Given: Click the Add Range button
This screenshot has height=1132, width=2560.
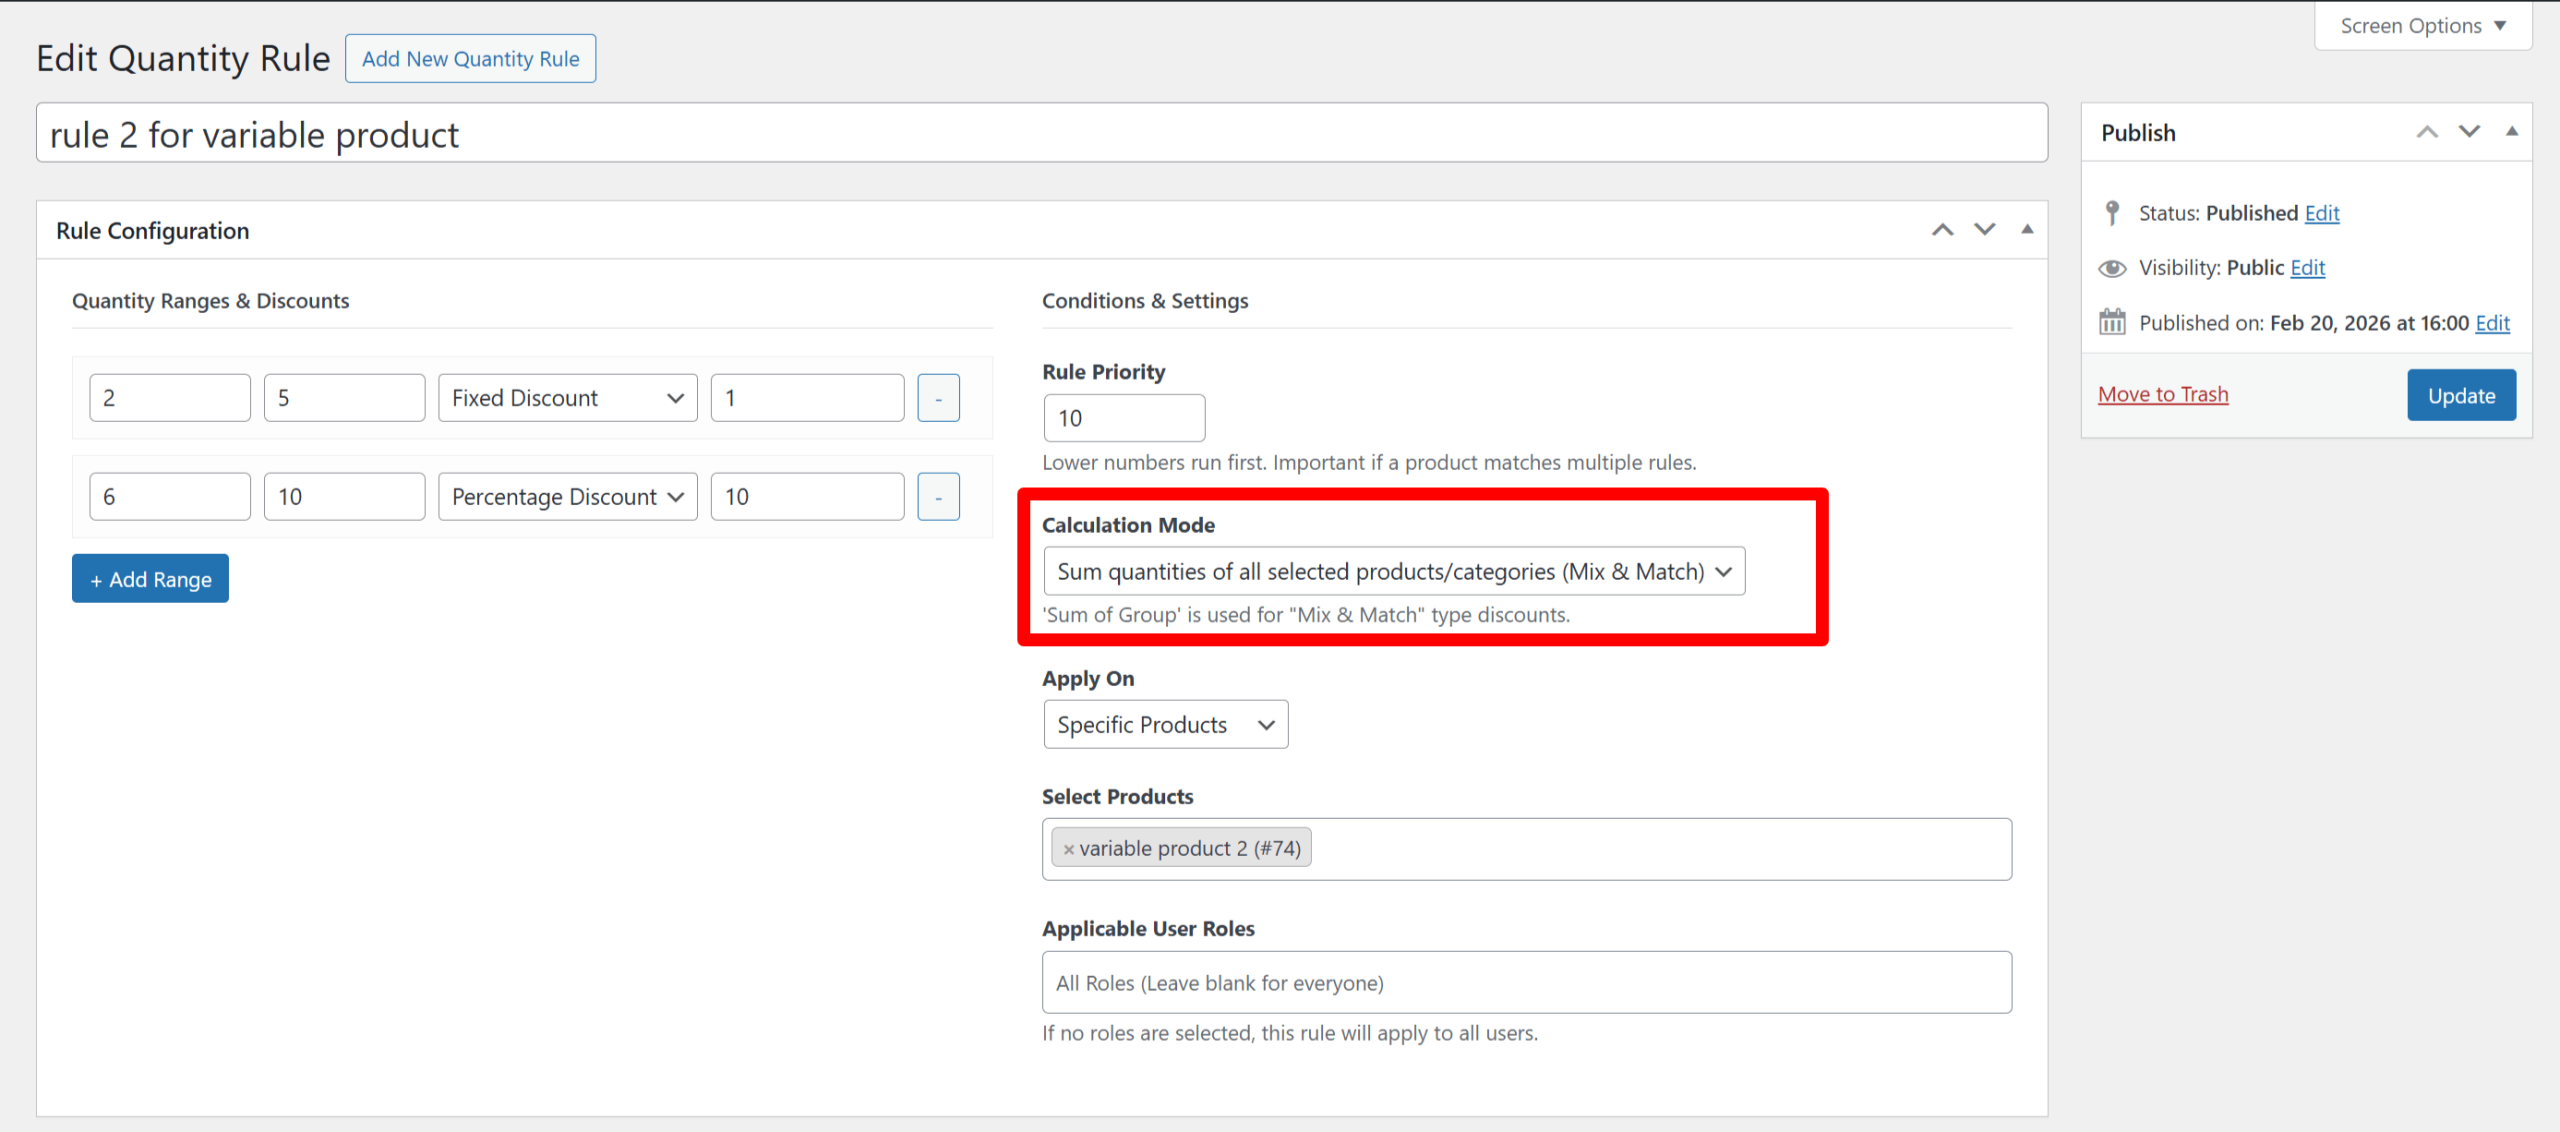Looking at the screenshot, I should (x=150, y=578).
